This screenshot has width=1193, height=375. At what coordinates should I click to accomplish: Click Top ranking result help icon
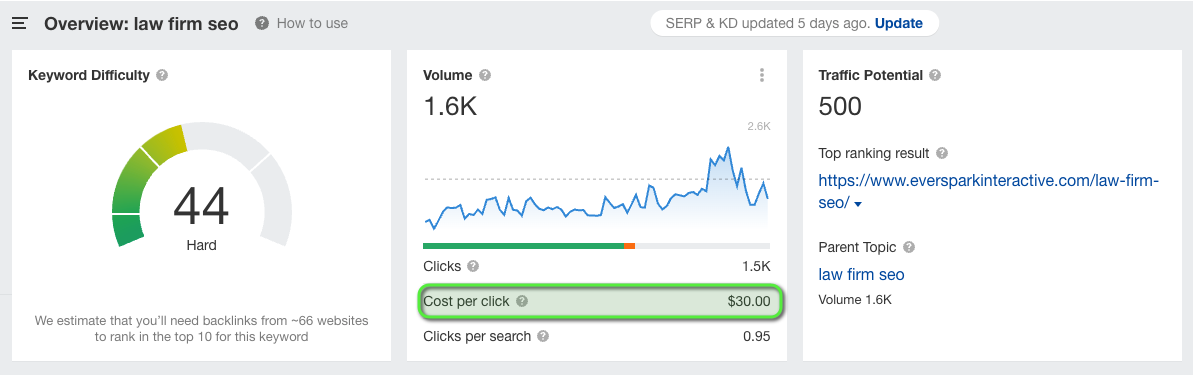pos(941,153)
